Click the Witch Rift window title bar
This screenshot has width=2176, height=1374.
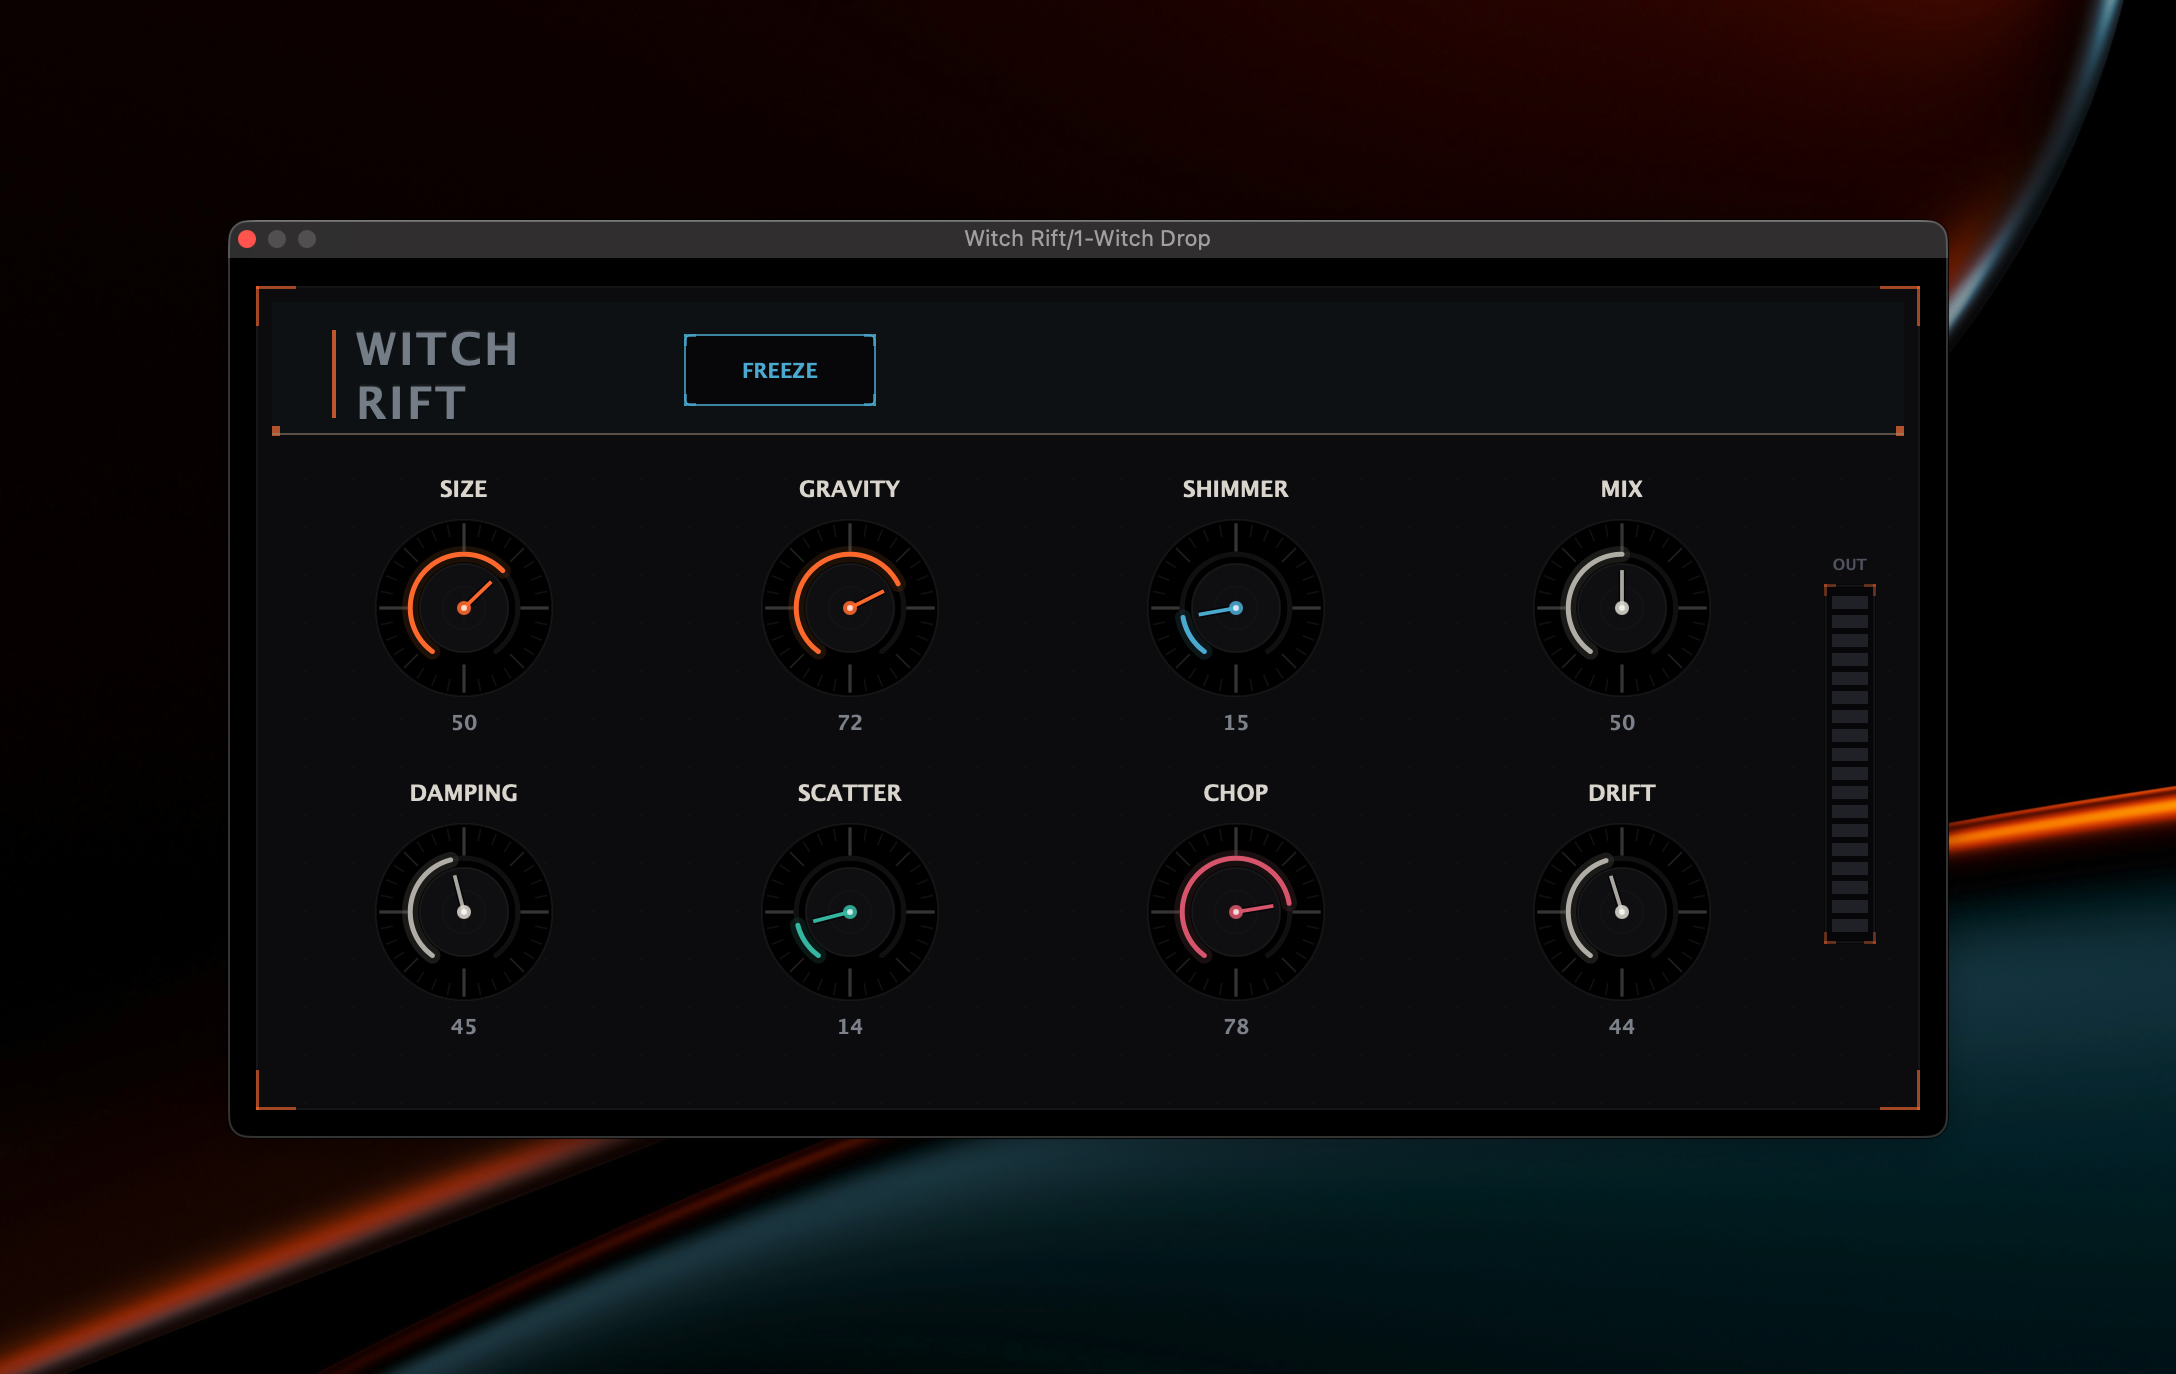click(x=1087, y=239)
